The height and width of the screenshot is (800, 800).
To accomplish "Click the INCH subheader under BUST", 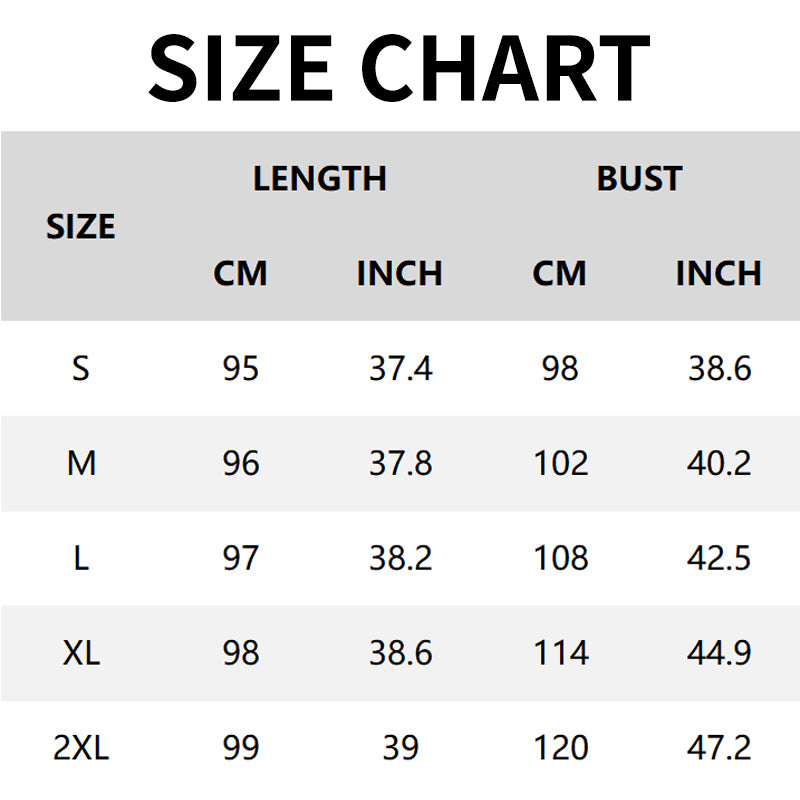I will [x=718, y=273].
